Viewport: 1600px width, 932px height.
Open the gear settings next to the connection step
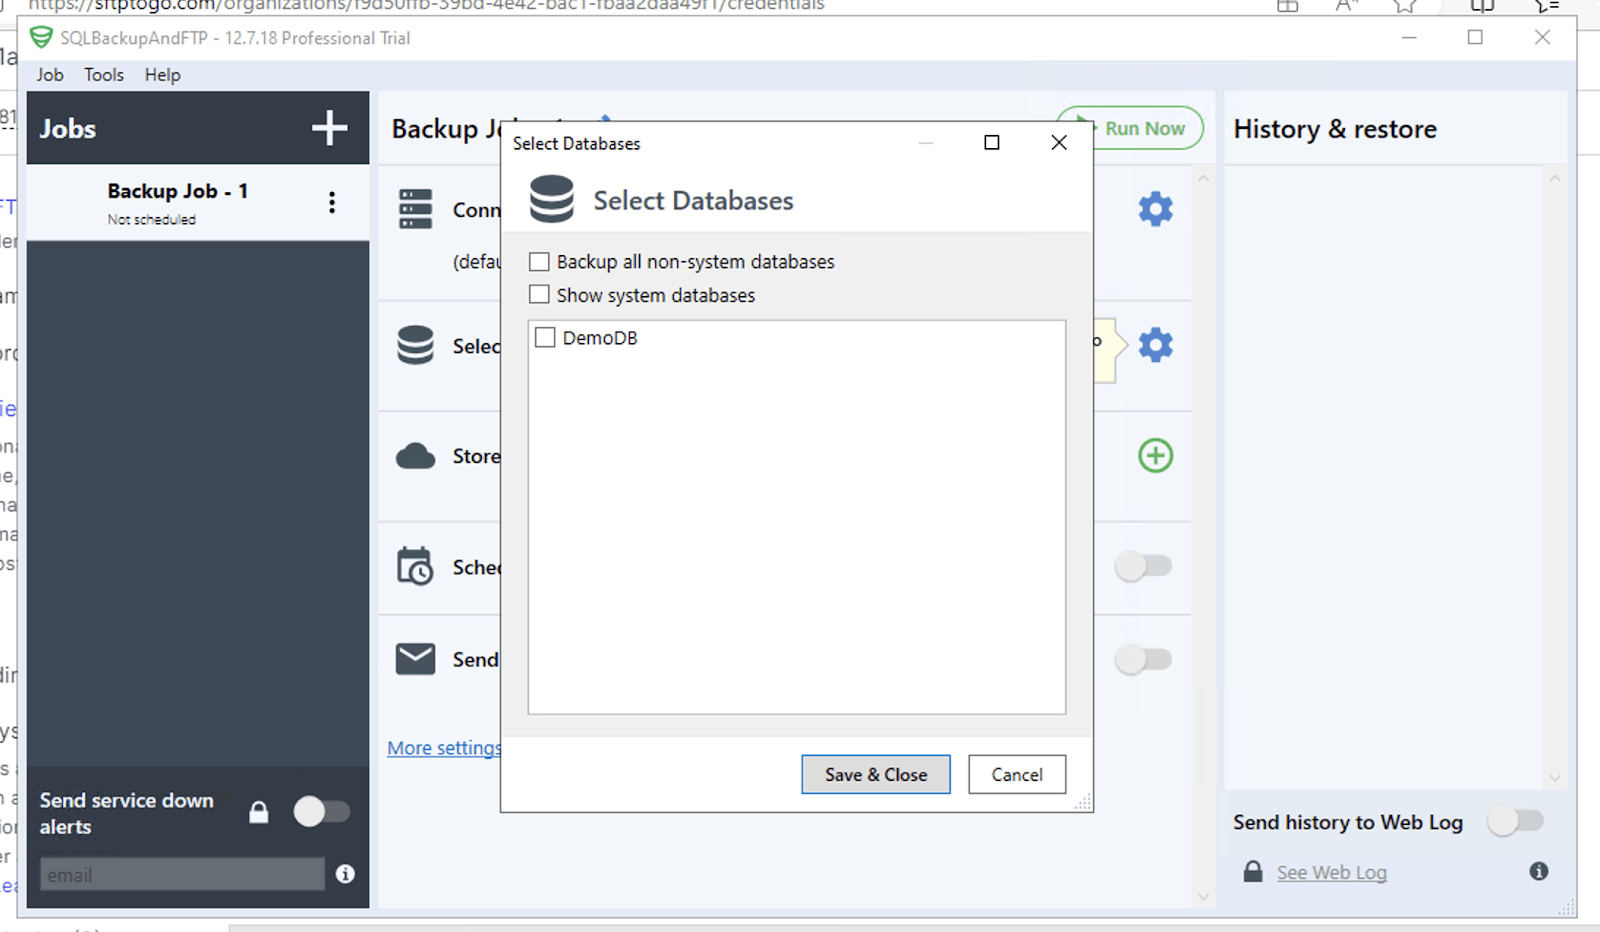pos(1155,209)
